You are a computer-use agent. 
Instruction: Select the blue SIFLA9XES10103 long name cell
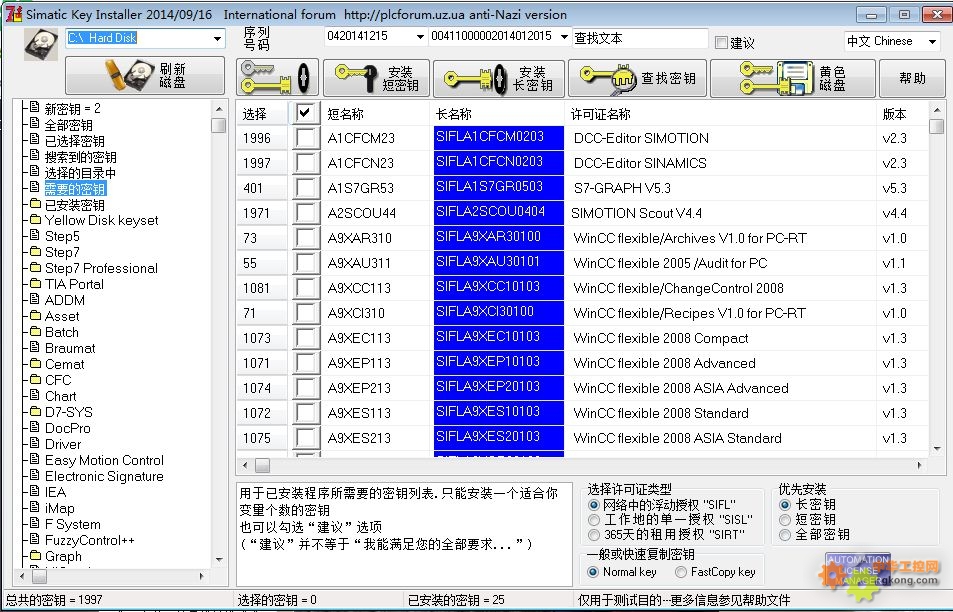tap(499, 413)
